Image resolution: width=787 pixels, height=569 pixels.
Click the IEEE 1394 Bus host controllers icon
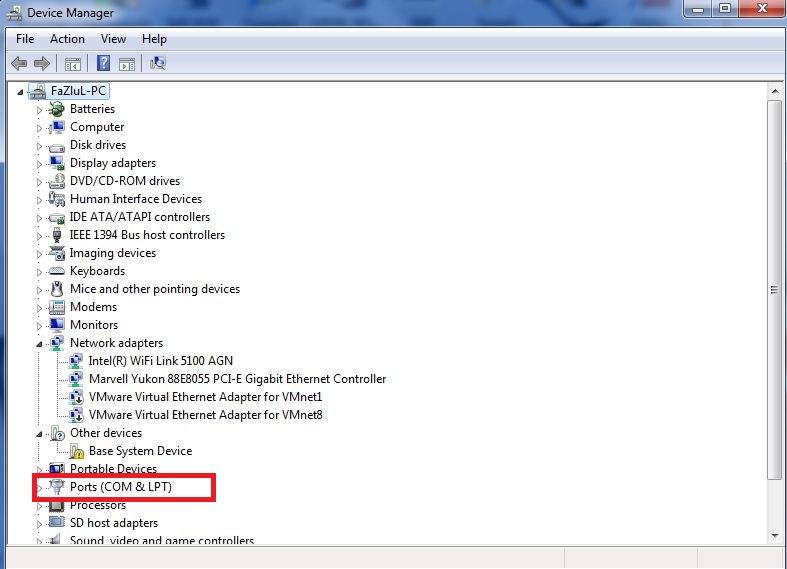[57, 235]
